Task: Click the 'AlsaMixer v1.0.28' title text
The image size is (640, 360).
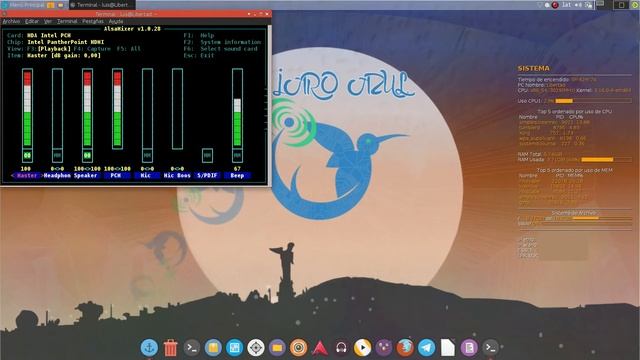Action: (132, 29)
